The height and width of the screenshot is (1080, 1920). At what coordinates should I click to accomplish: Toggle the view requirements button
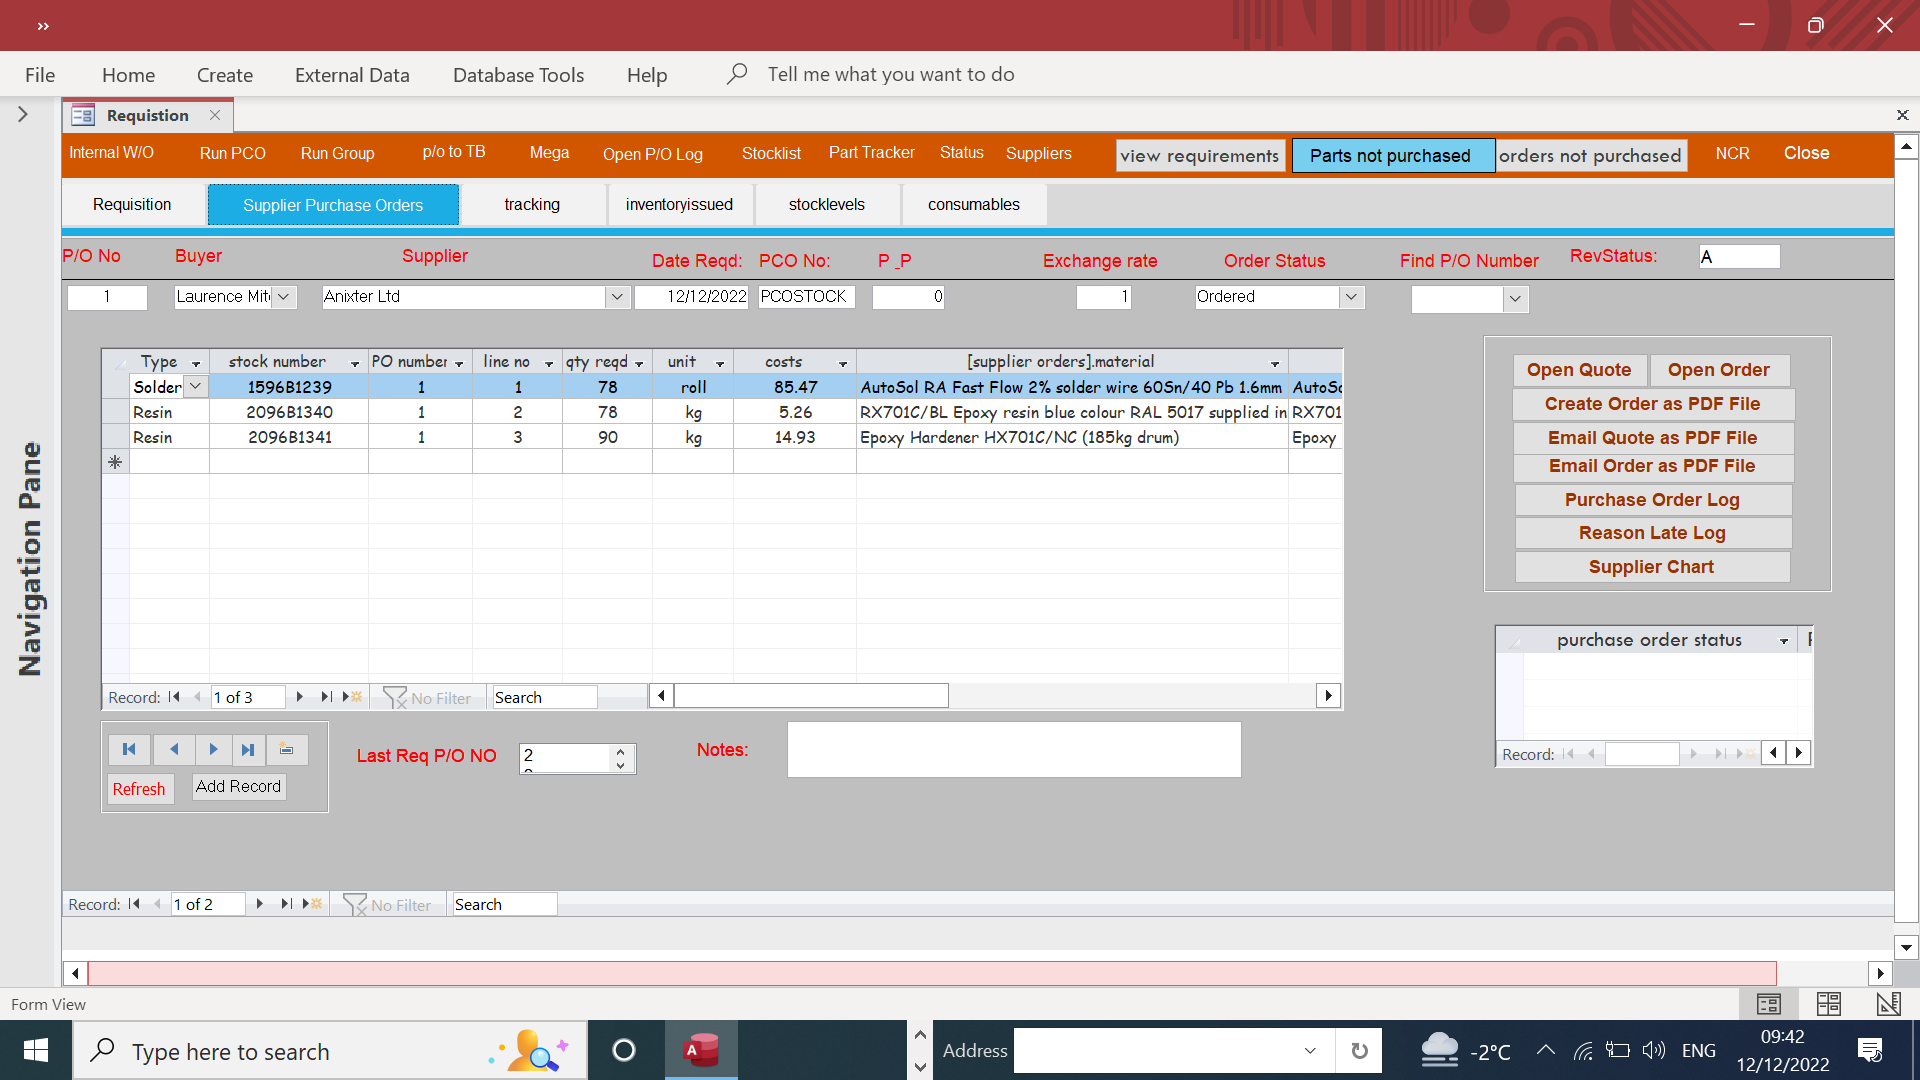[1199, 155]
